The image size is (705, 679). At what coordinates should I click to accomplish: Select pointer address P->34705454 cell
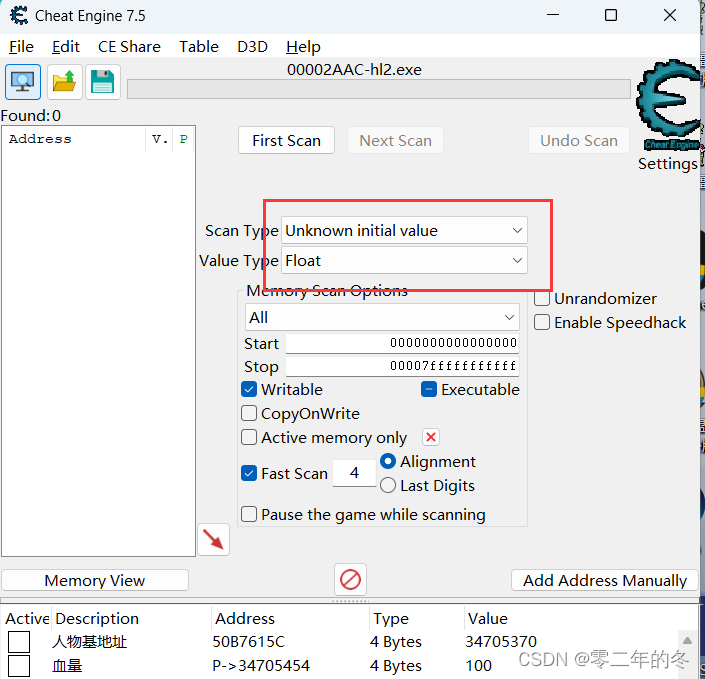261,666
